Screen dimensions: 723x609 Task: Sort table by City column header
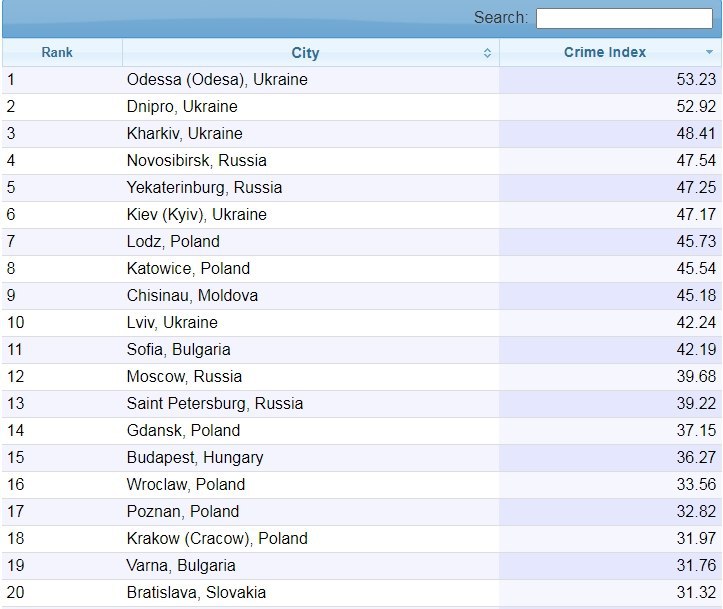(x=311, y=53)
